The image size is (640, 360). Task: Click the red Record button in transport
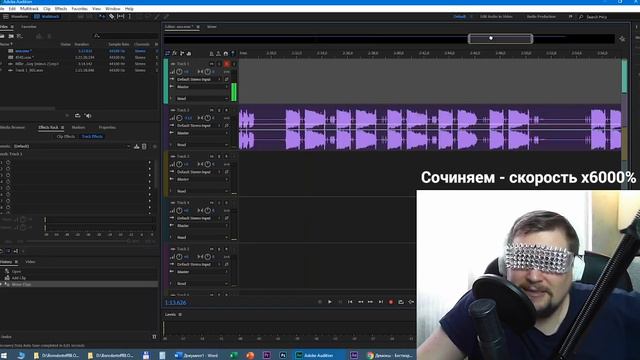point(391,302)
